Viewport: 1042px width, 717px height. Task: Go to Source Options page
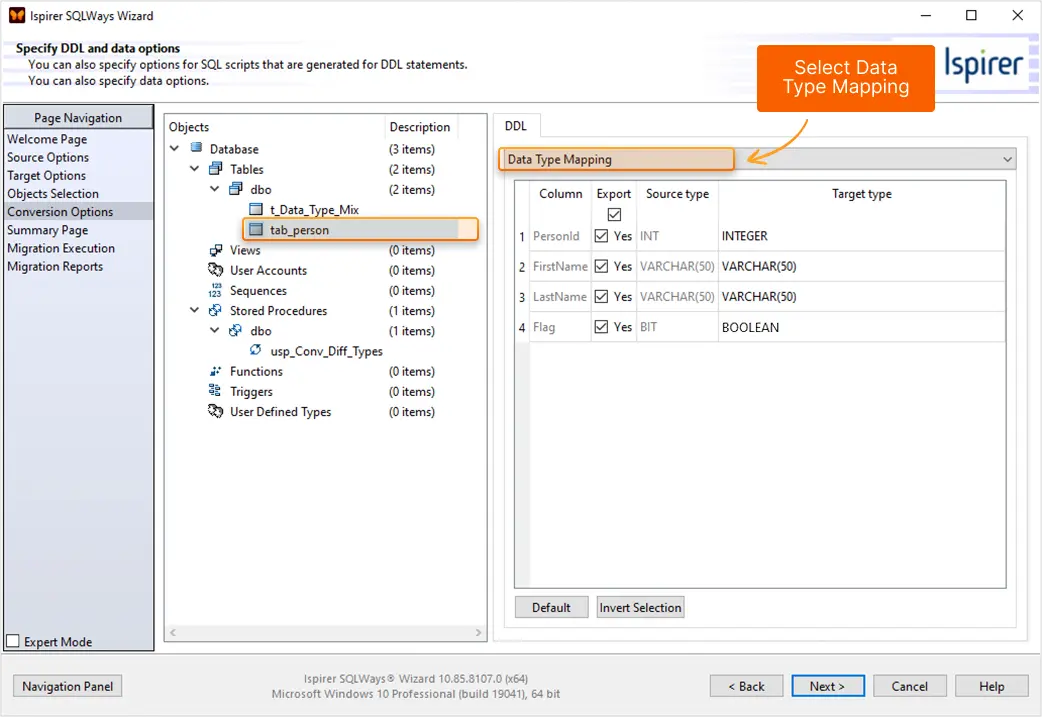48,157
